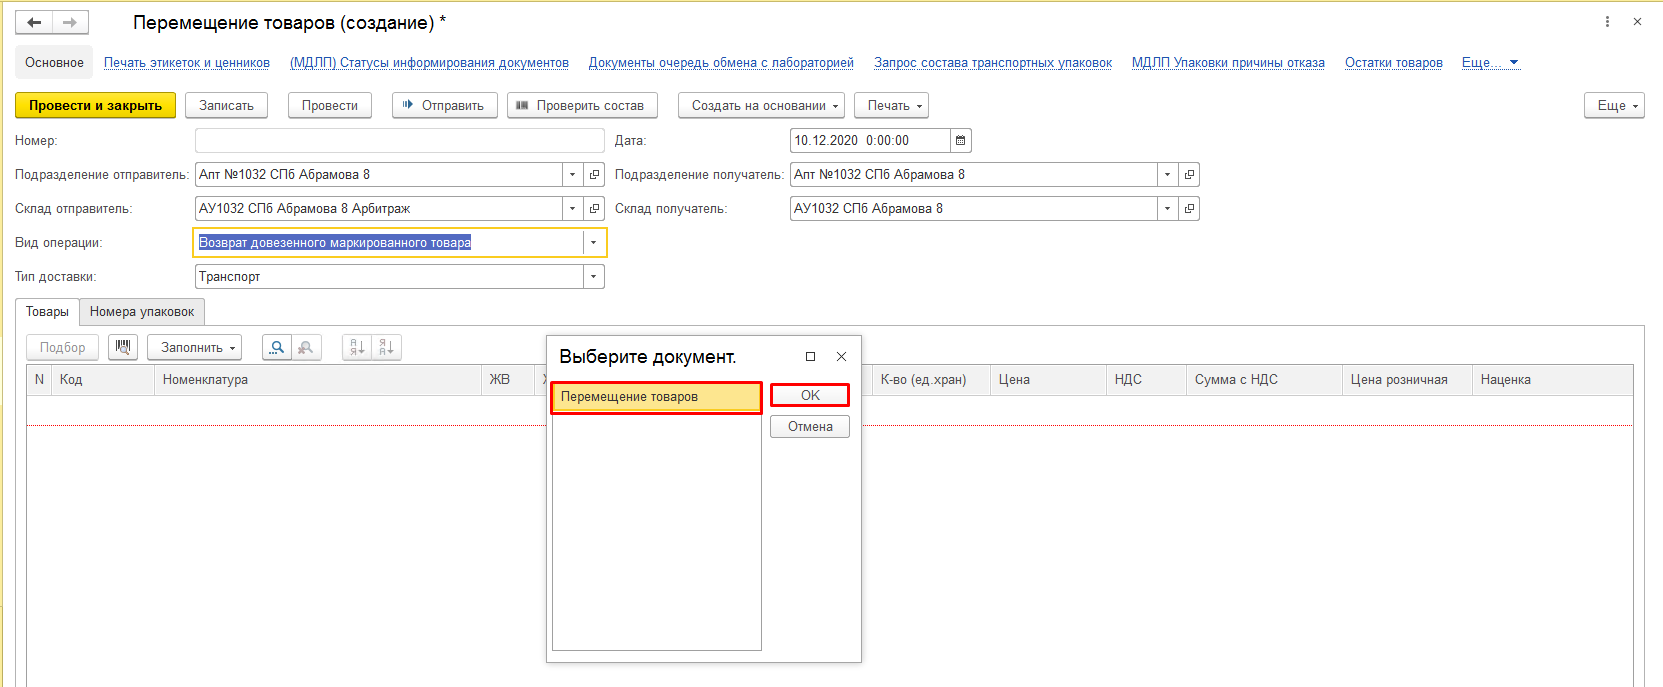Expand the Вид операции dropdown

tap(593, 243)
